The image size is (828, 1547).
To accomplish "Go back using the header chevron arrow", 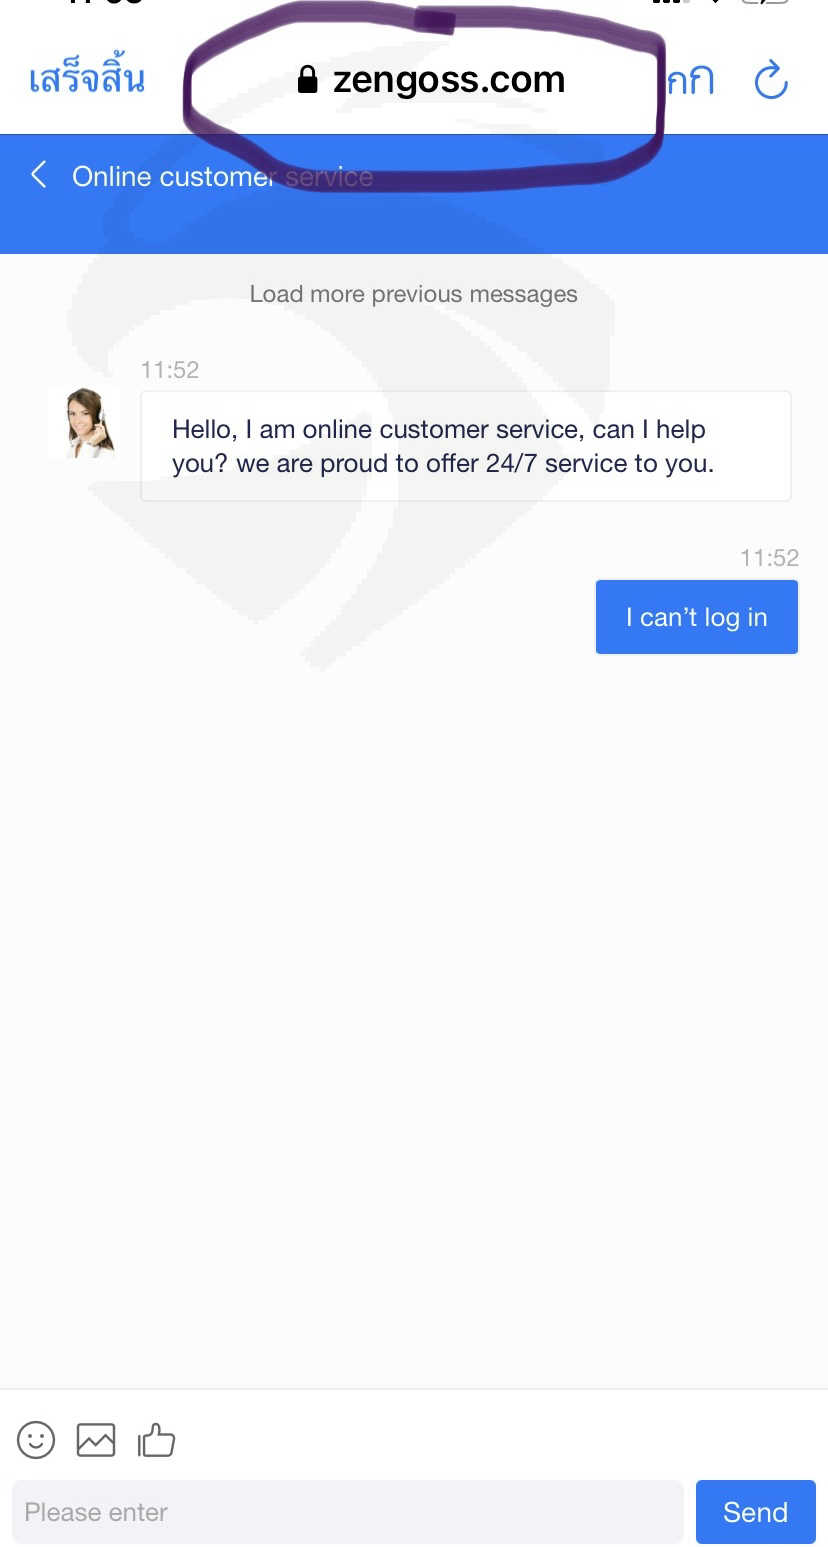I will pyautogui.click(x=38, y=176).
